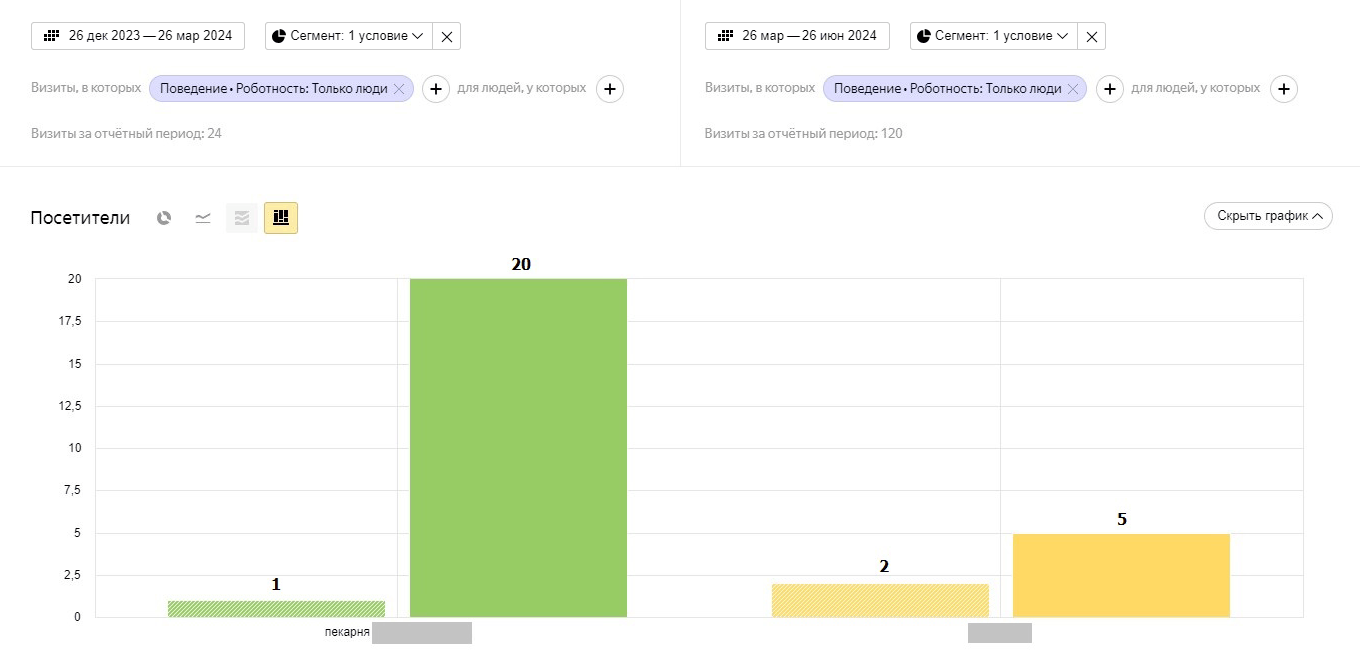The height and width of the screenshot is (660, 1360).
Task: Add visit condition in left segment
Action: pyautogui.click(x=435, y=89)
